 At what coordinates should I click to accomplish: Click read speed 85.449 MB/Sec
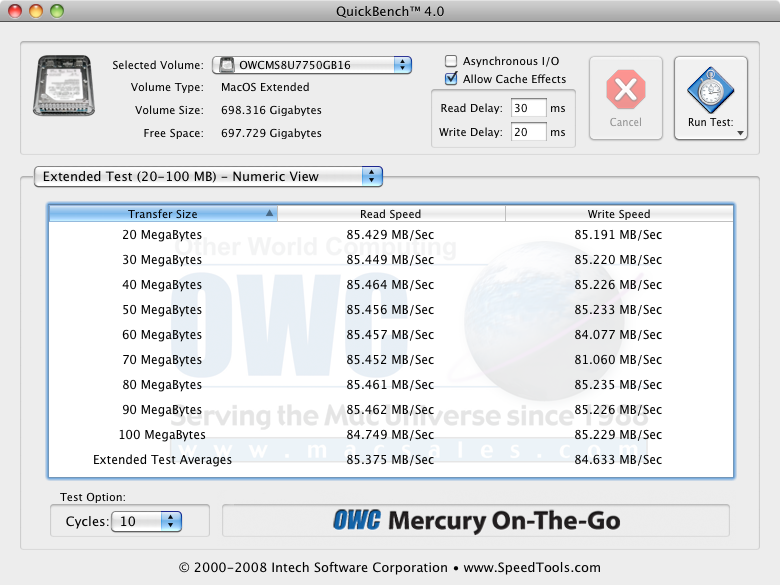(x=390, y=260)
